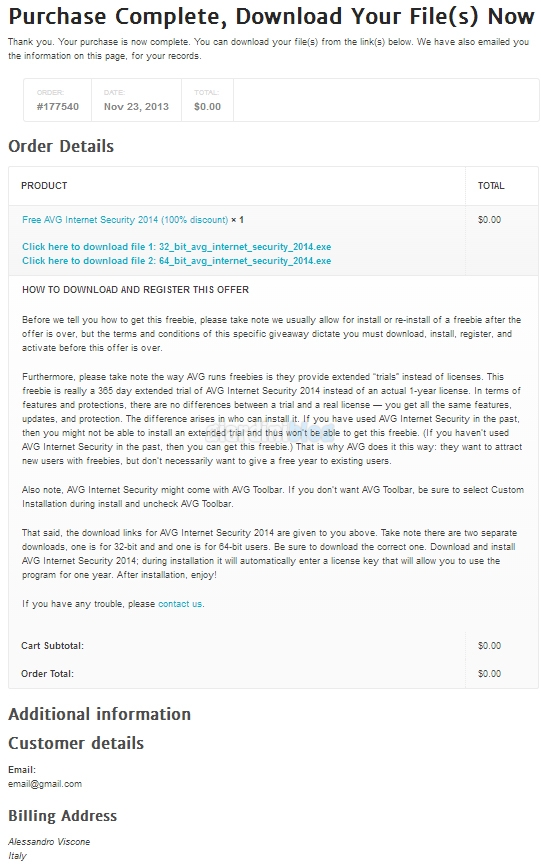
Task: Click the Order Details heading
Action: coord(61,146)
